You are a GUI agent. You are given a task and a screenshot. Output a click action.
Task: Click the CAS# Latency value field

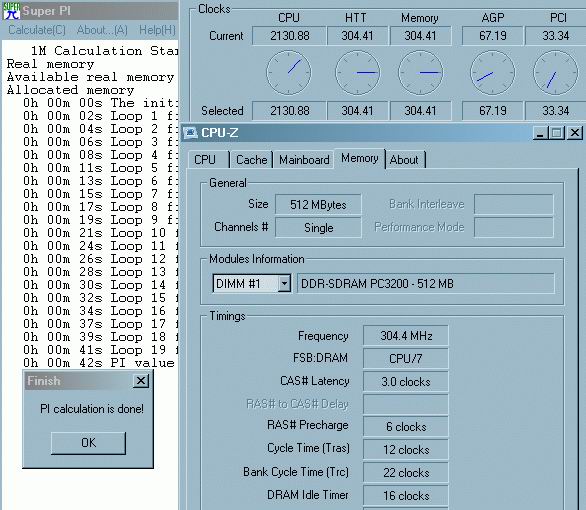click(x=405, y=381)
